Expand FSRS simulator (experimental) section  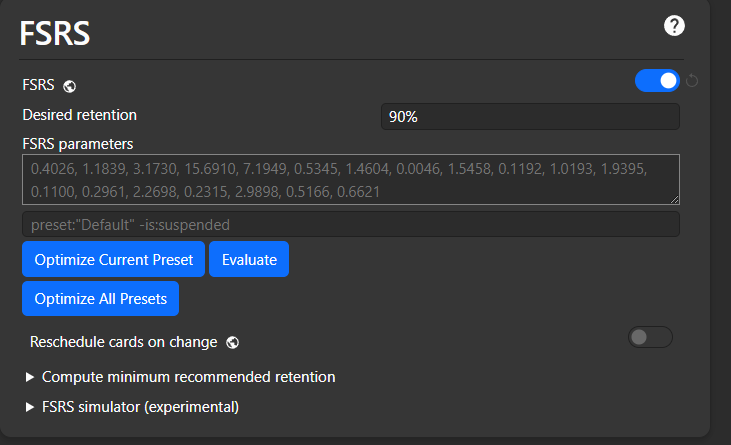pyautogui.click(x=132, y=407)
